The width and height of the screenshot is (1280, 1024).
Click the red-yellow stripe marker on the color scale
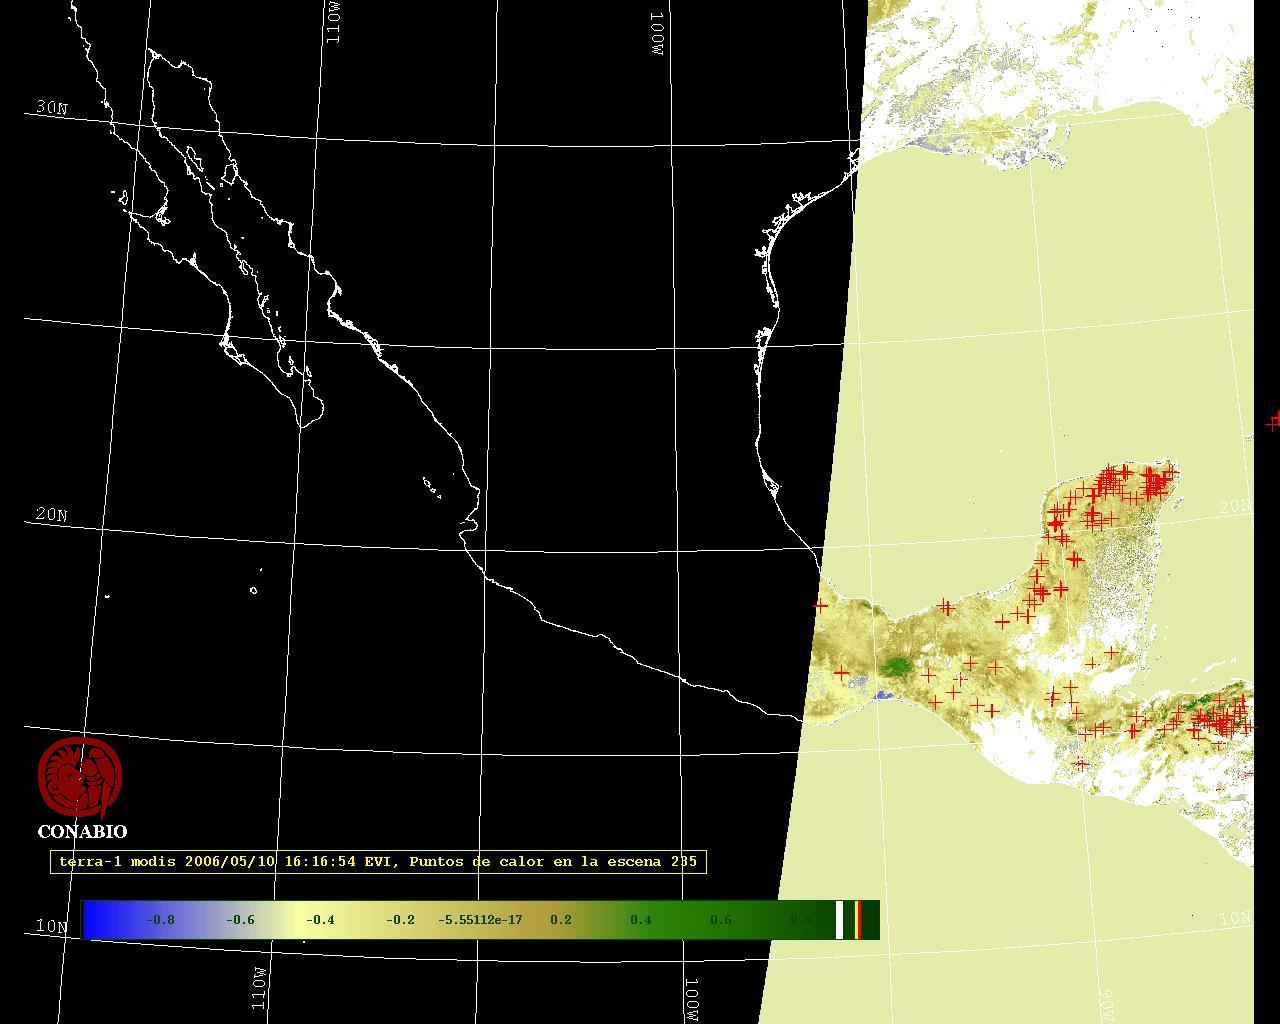pyautogui.click(x=858, y=920)
